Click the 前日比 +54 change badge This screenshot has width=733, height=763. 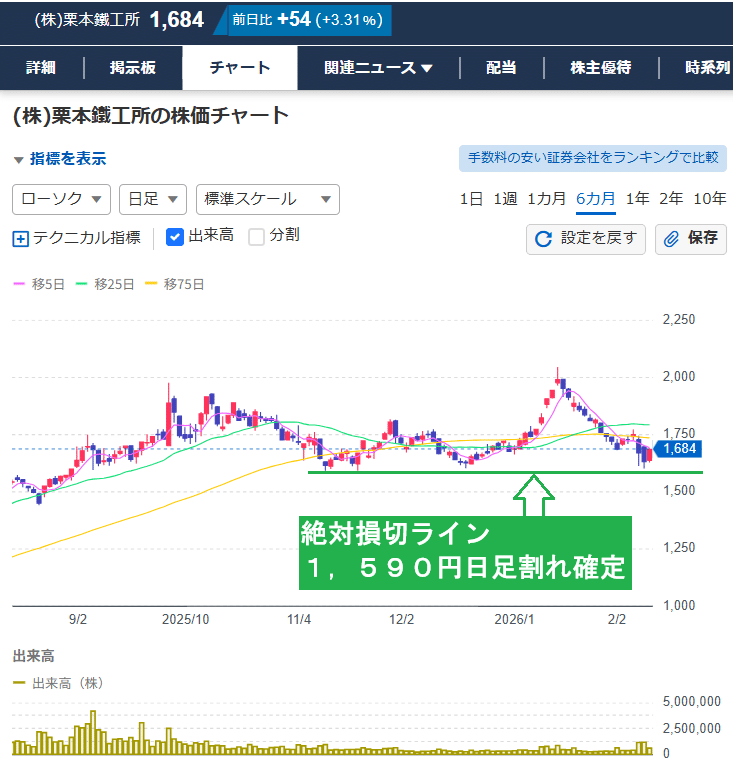point(310,20)
